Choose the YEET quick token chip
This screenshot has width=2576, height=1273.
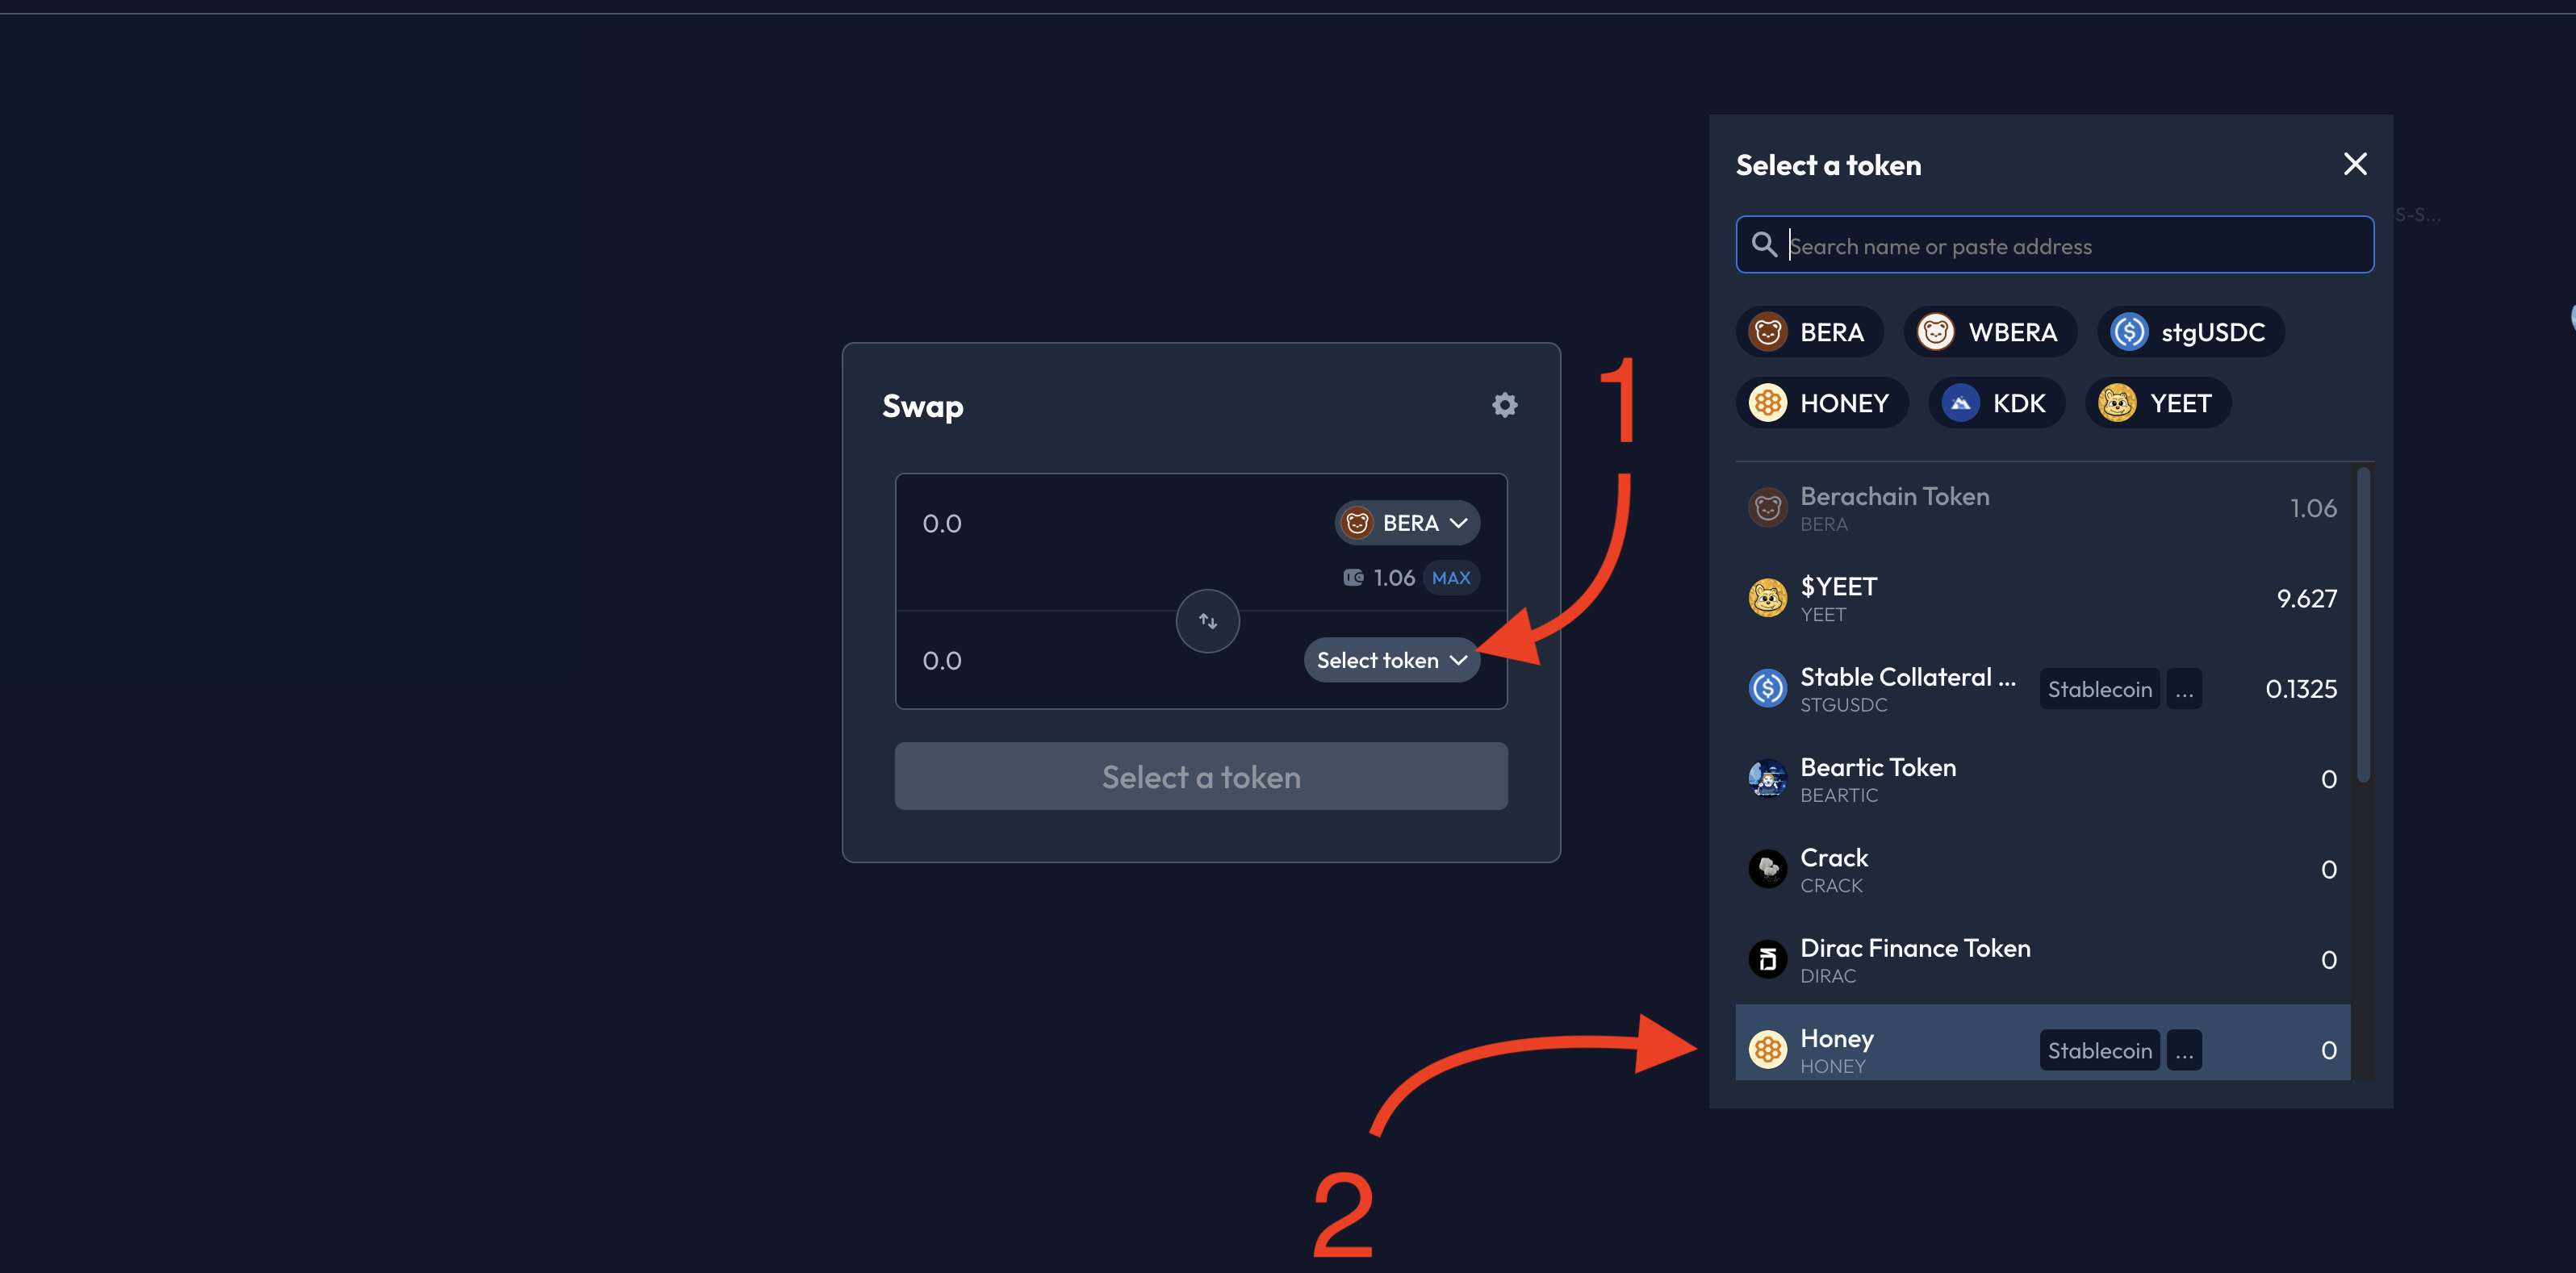[2158, 403]
